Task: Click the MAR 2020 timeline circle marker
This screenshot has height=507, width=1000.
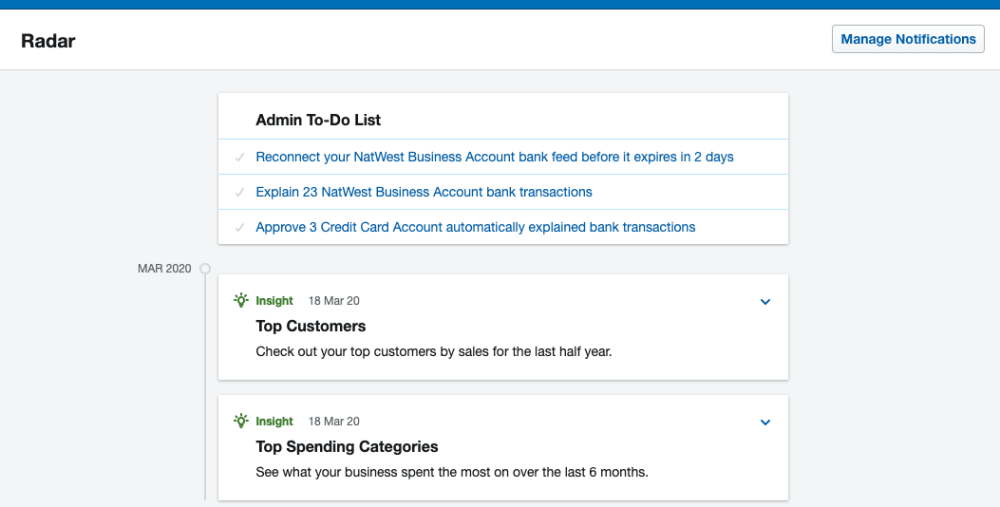Action: click(205, 269)
